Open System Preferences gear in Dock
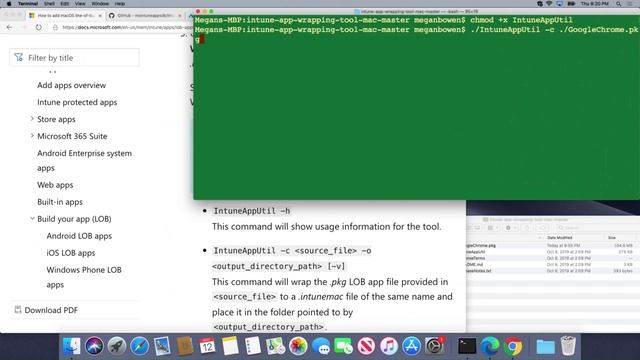The image size is (640, 360). 434,346
